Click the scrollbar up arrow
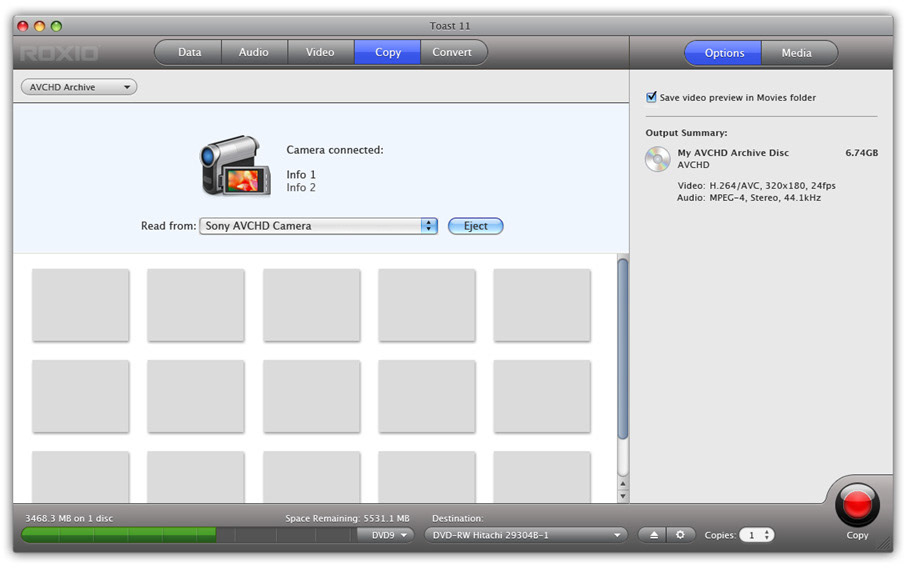 click(x=623, y=484)
